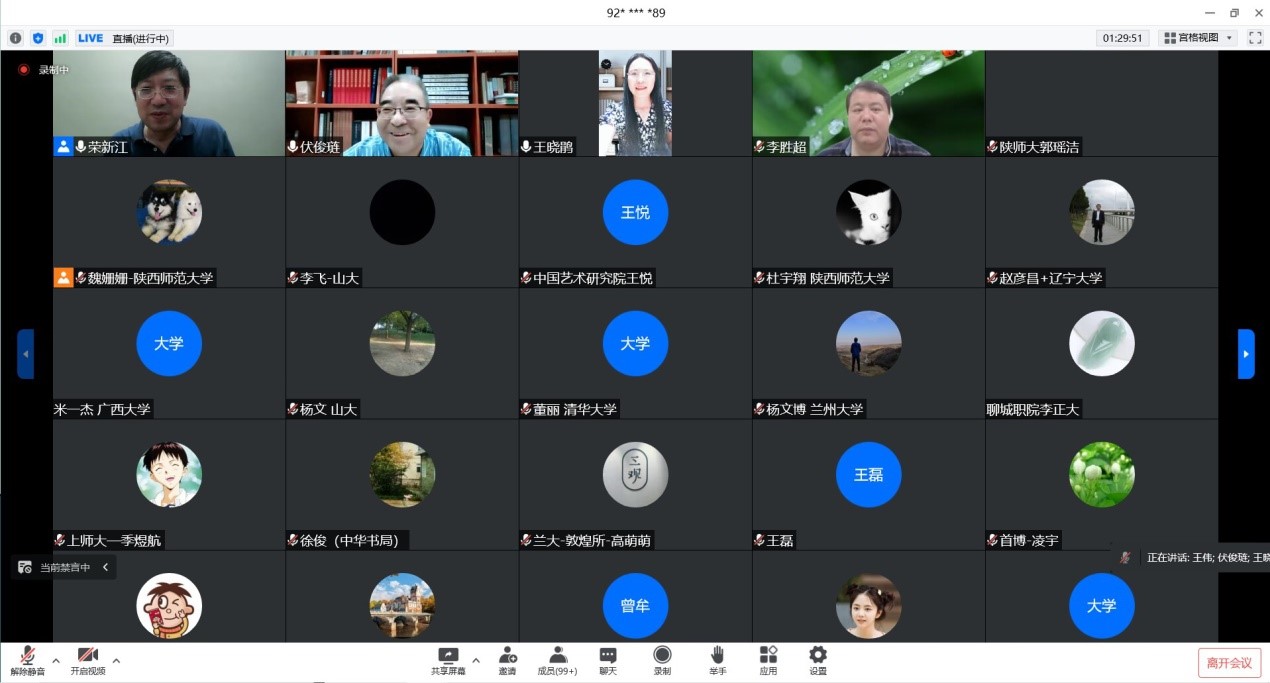This screenshot has width=1270, height=683.
Task: Expand video options arrow beside 开启视频
Action: 116,660
